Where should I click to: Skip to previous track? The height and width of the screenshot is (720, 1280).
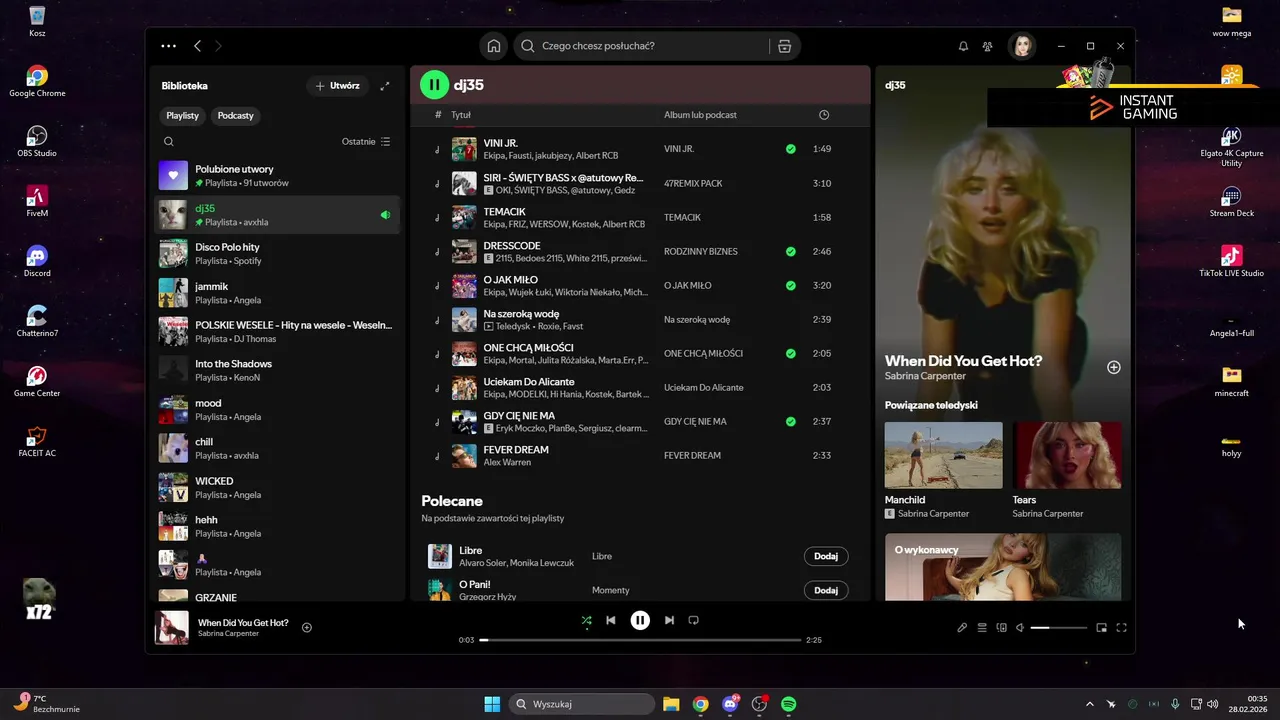point(611,620)
